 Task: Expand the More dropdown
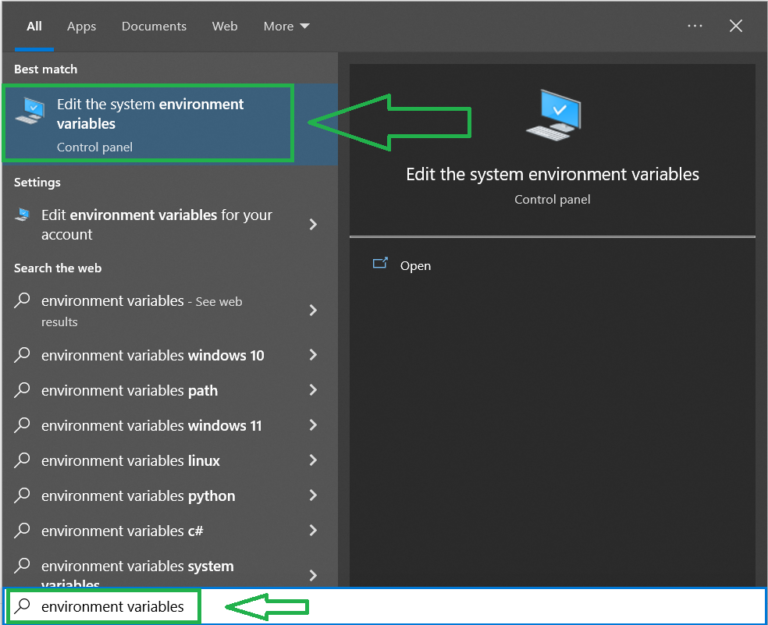tap(286, 26)
